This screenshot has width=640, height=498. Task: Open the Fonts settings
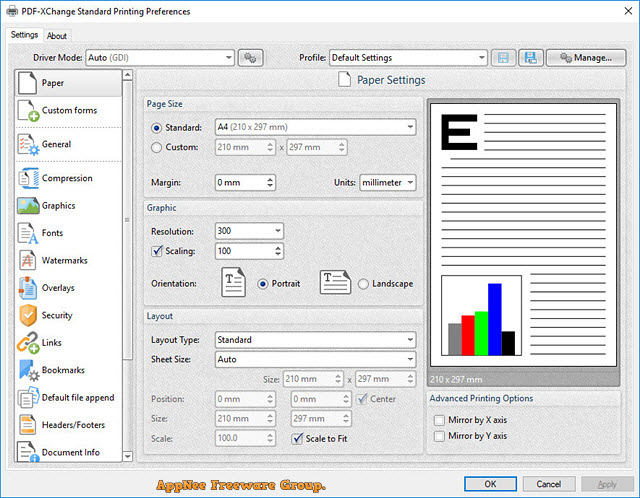pos(69,233)
